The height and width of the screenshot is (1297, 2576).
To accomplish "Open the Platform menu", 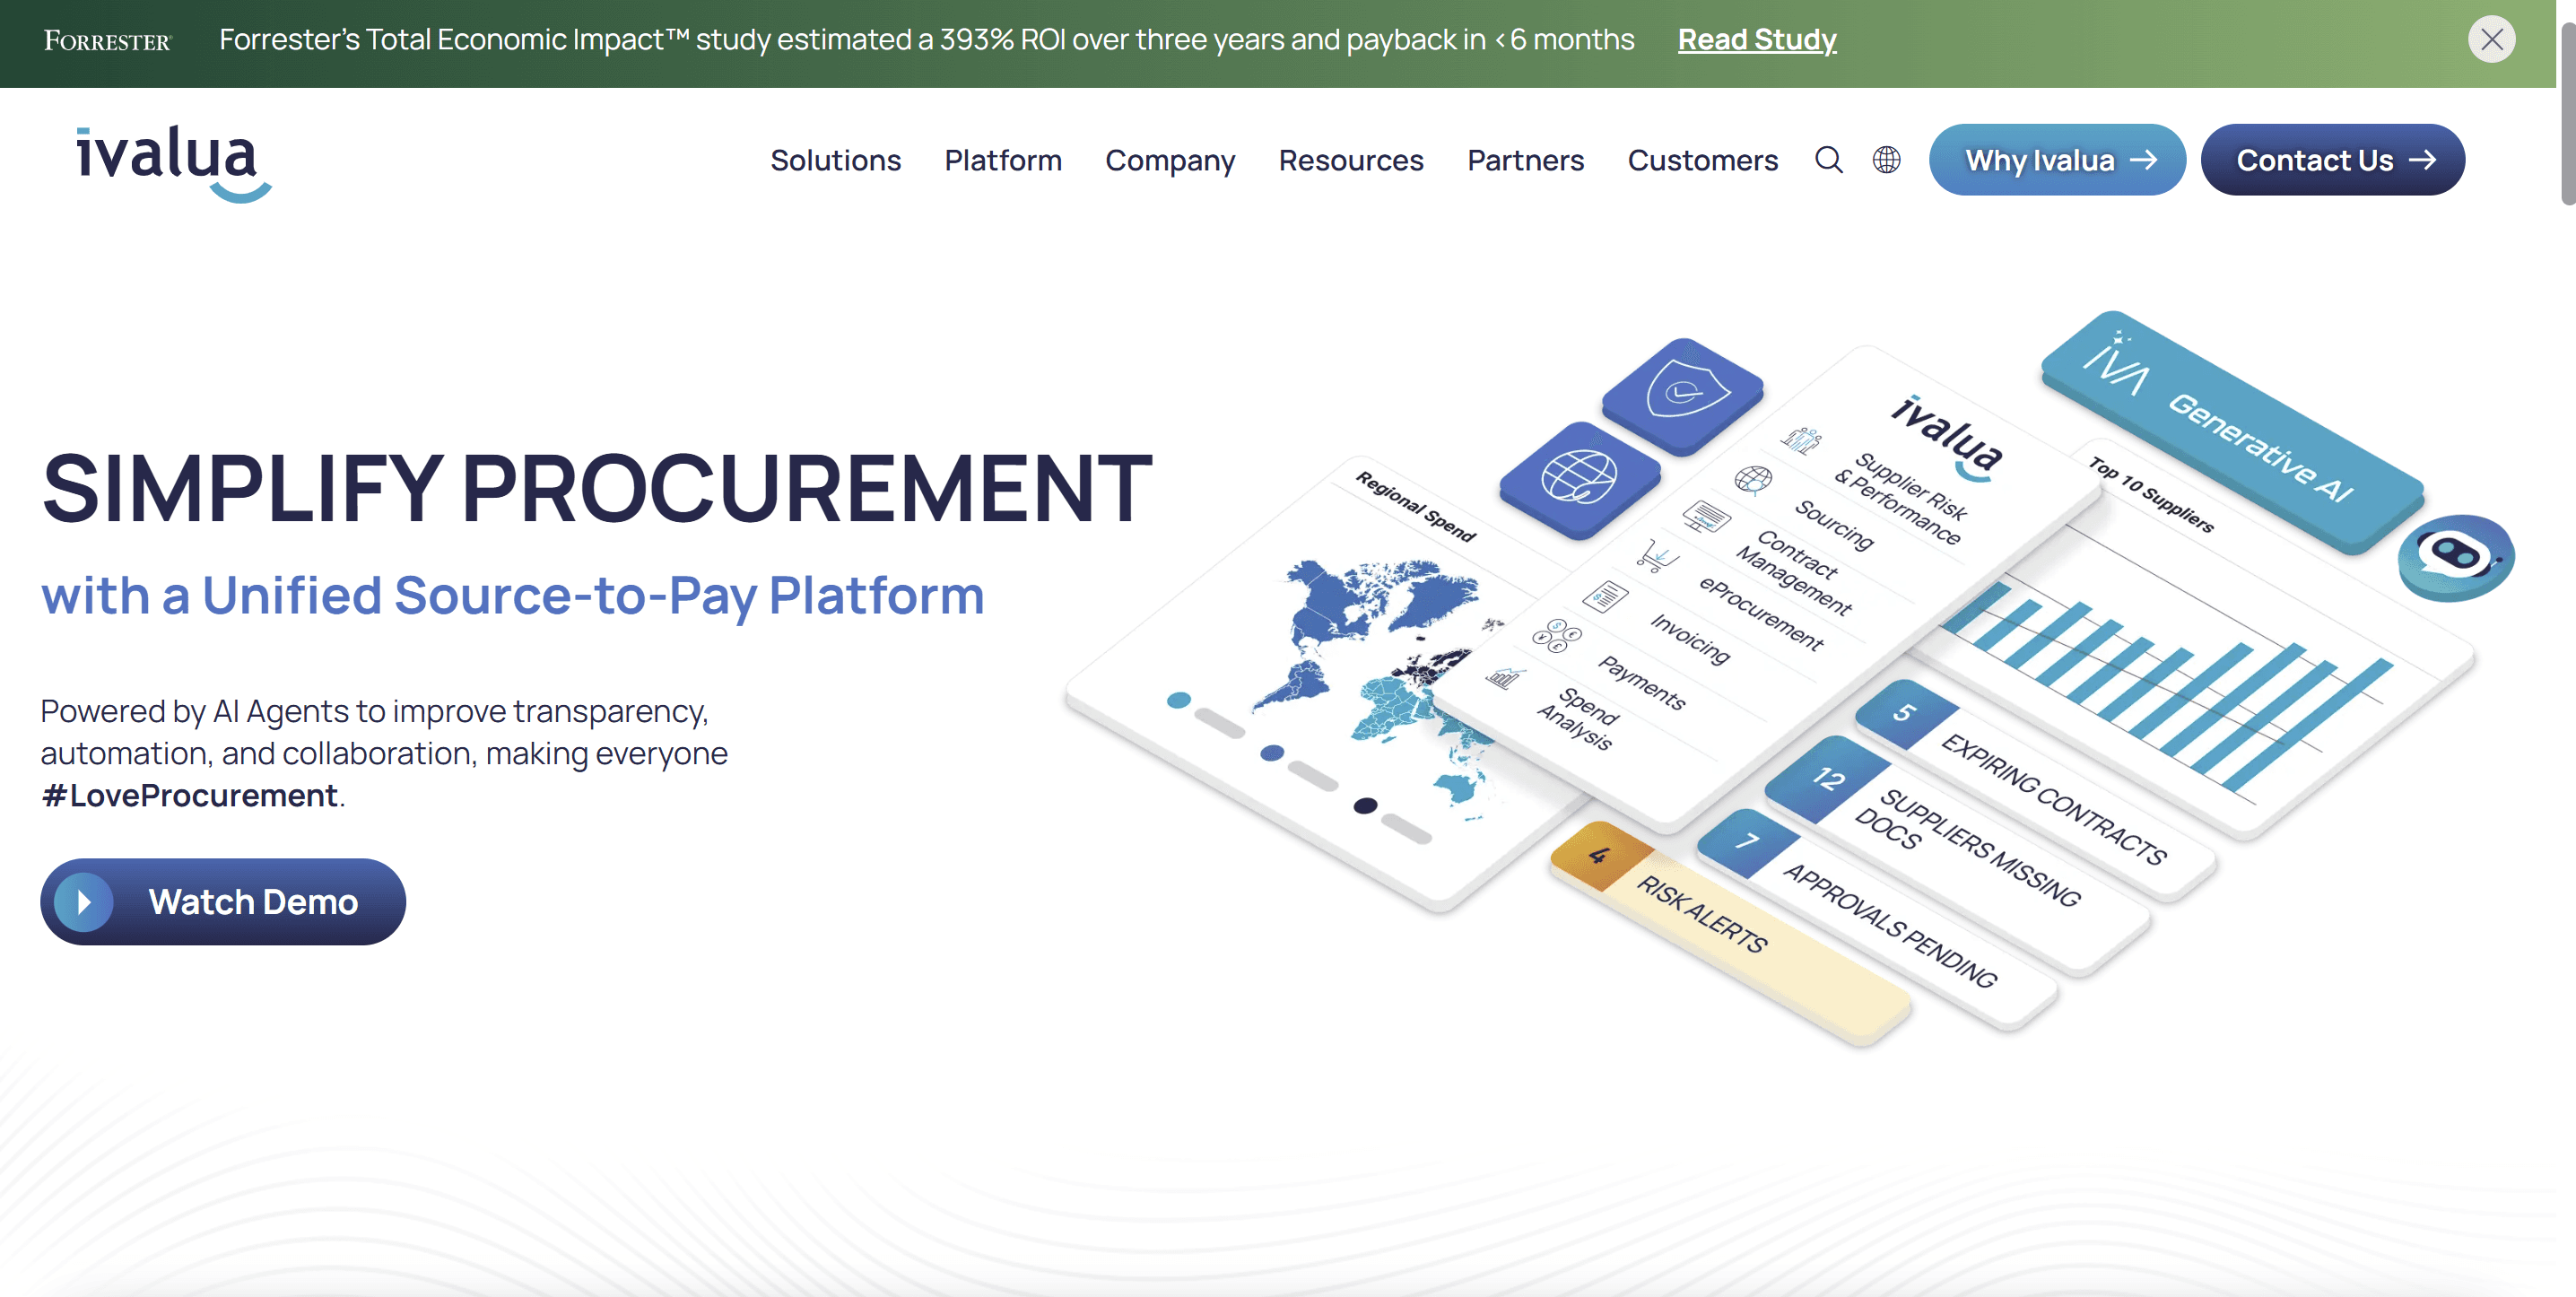I will click(x=1003, y=160).
